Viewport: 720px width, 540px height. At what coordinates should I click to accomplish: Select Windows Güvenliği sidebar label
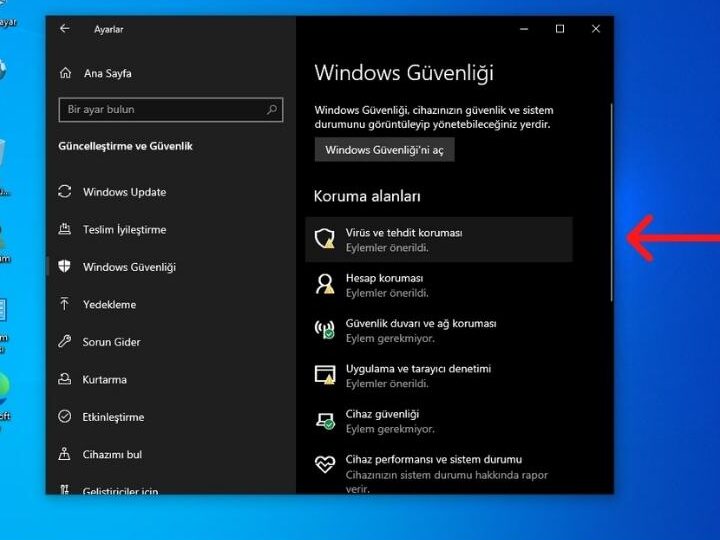click(x=129, y=267)
